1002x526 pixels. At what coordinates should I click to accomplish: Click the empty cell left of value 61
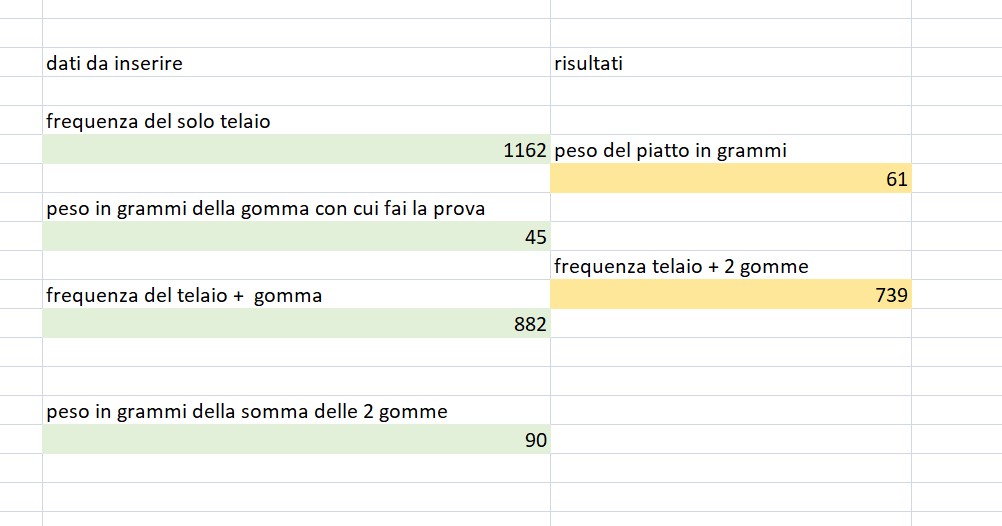click(x=296, y=179)
